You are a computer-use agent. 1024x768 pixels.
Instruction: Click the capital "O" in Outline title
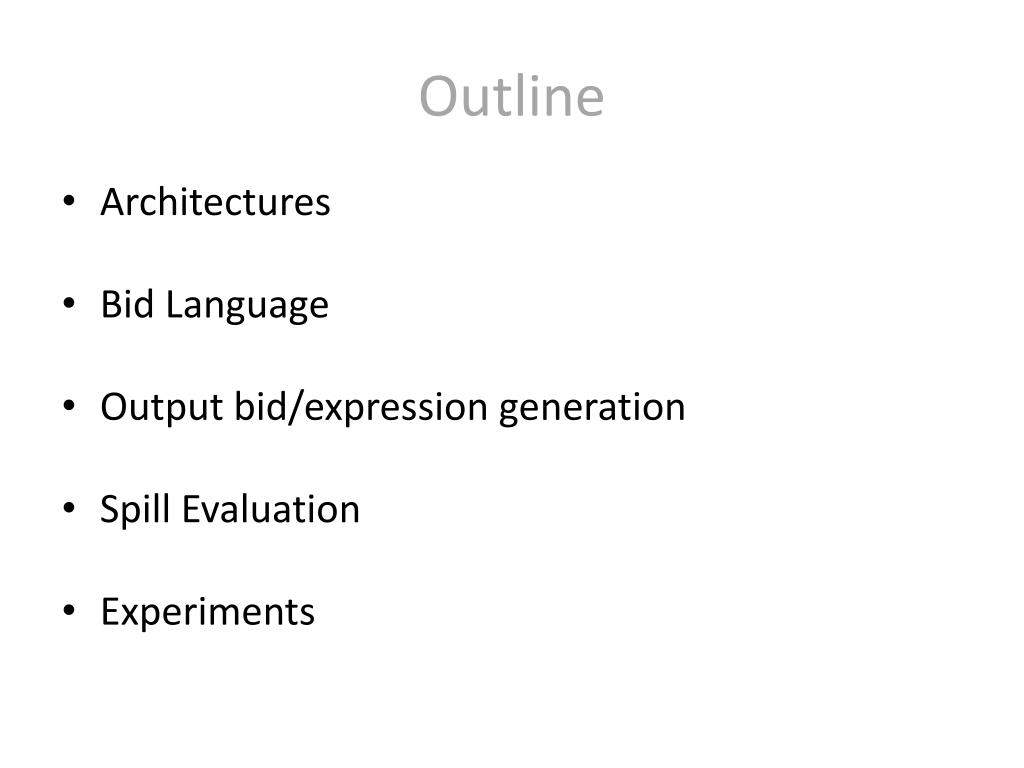click(x=439, y=97)
